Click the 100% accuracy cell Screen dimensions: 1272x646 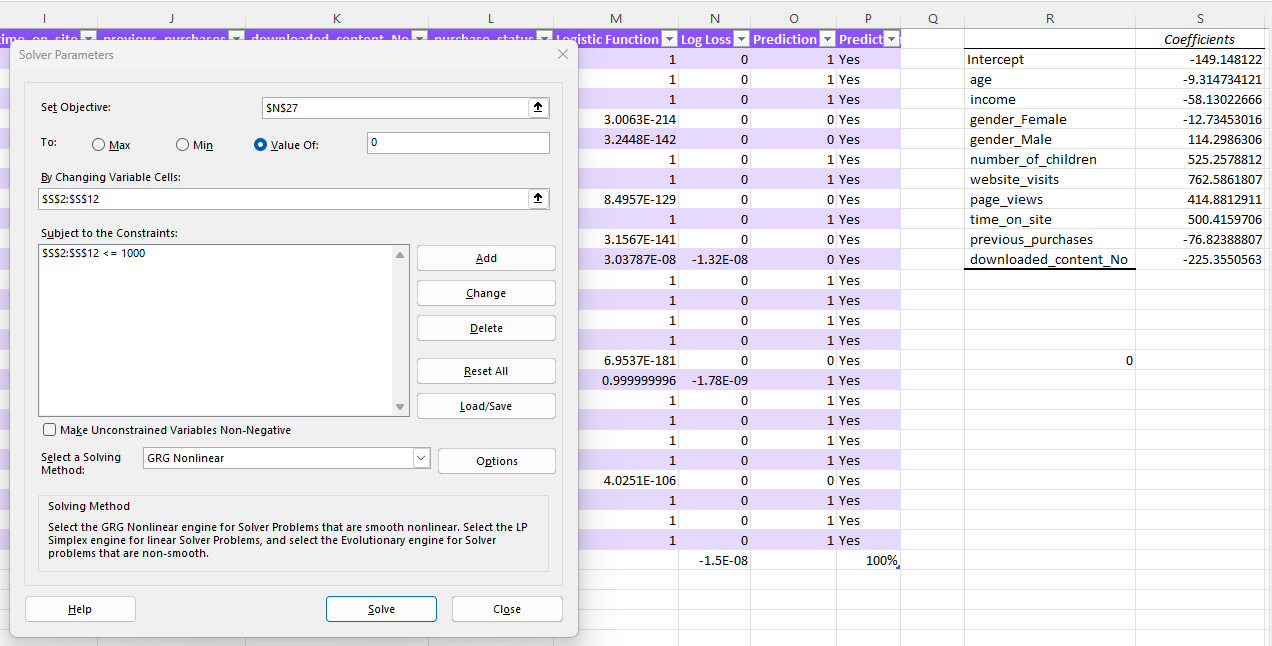tap(868, 560)
